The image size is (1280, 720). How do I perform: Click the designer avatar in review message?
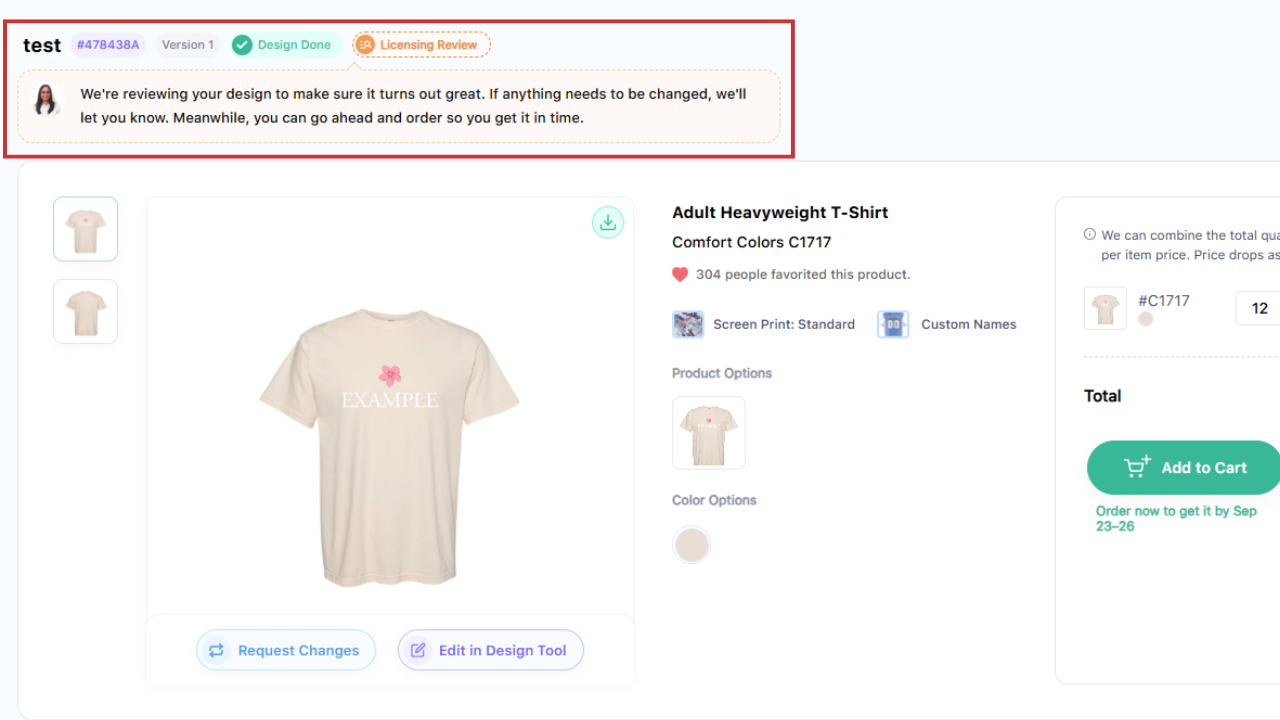(x=47, y=100)
